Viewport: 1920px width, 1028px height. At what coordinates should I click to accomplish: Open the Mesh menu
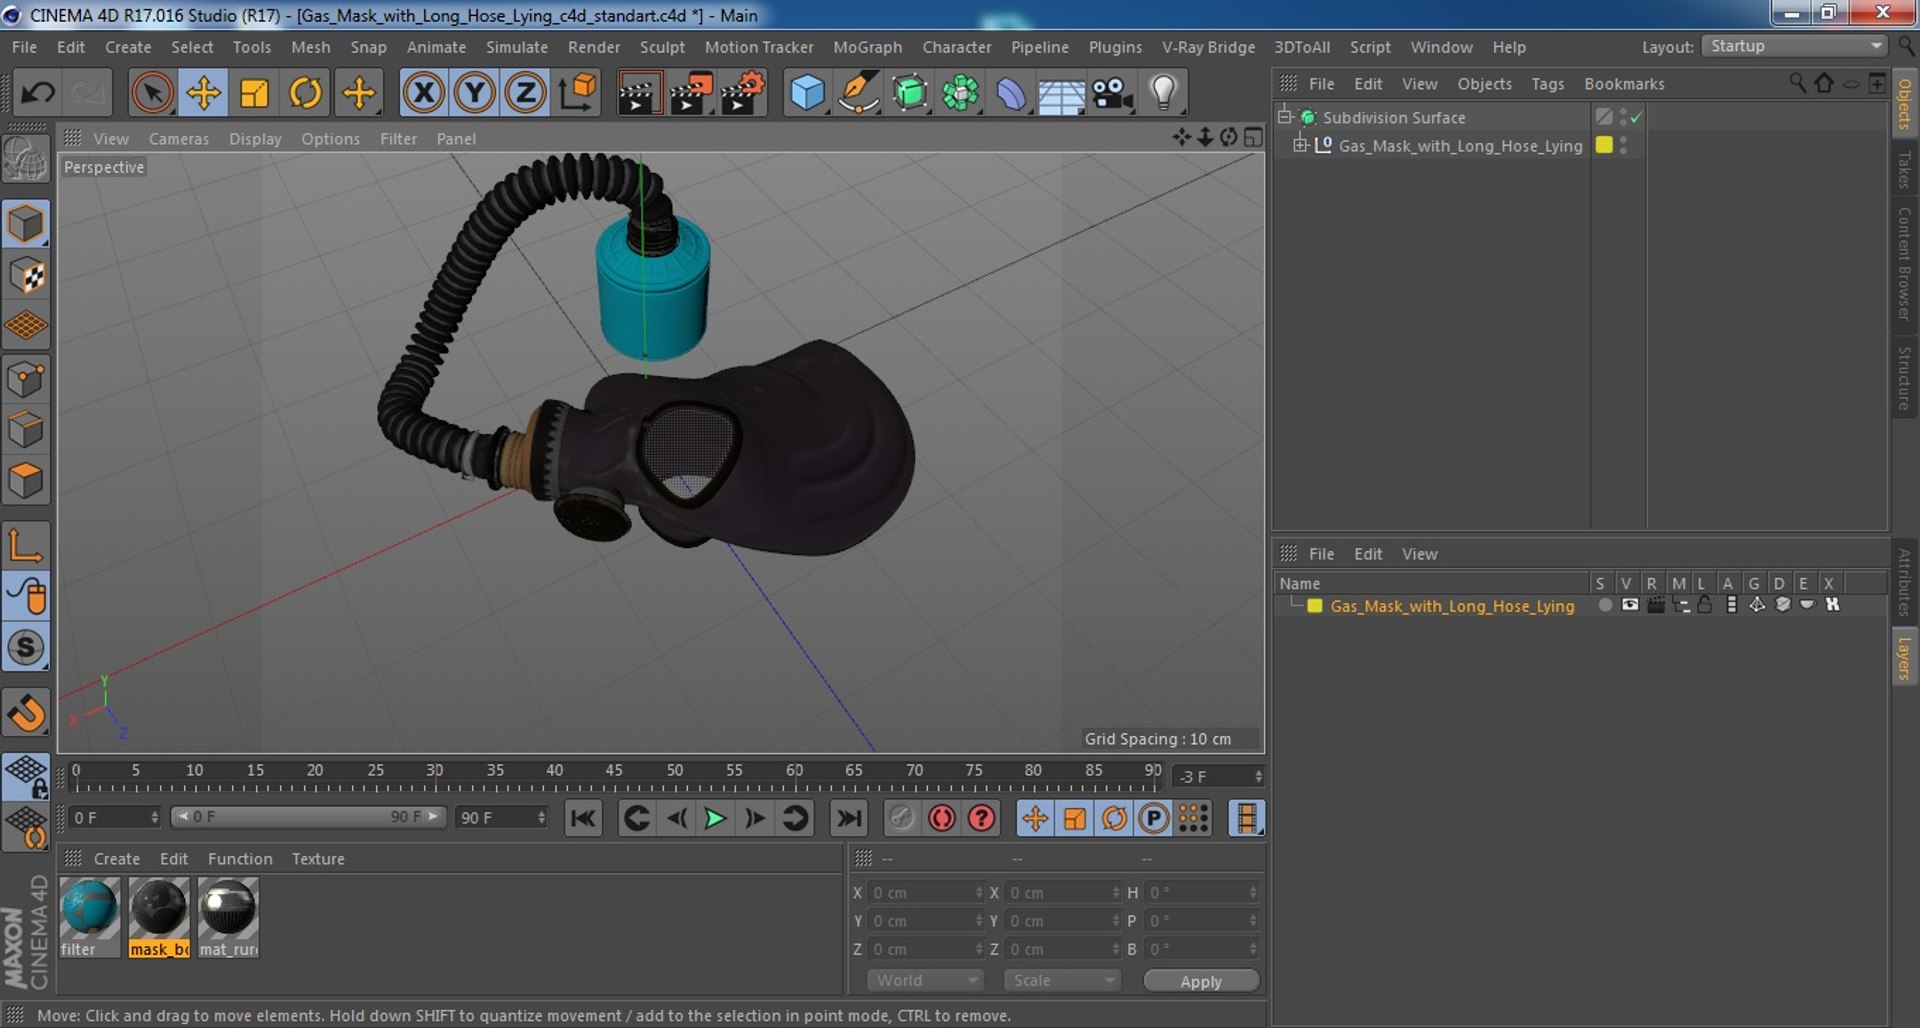pos(310,47)
